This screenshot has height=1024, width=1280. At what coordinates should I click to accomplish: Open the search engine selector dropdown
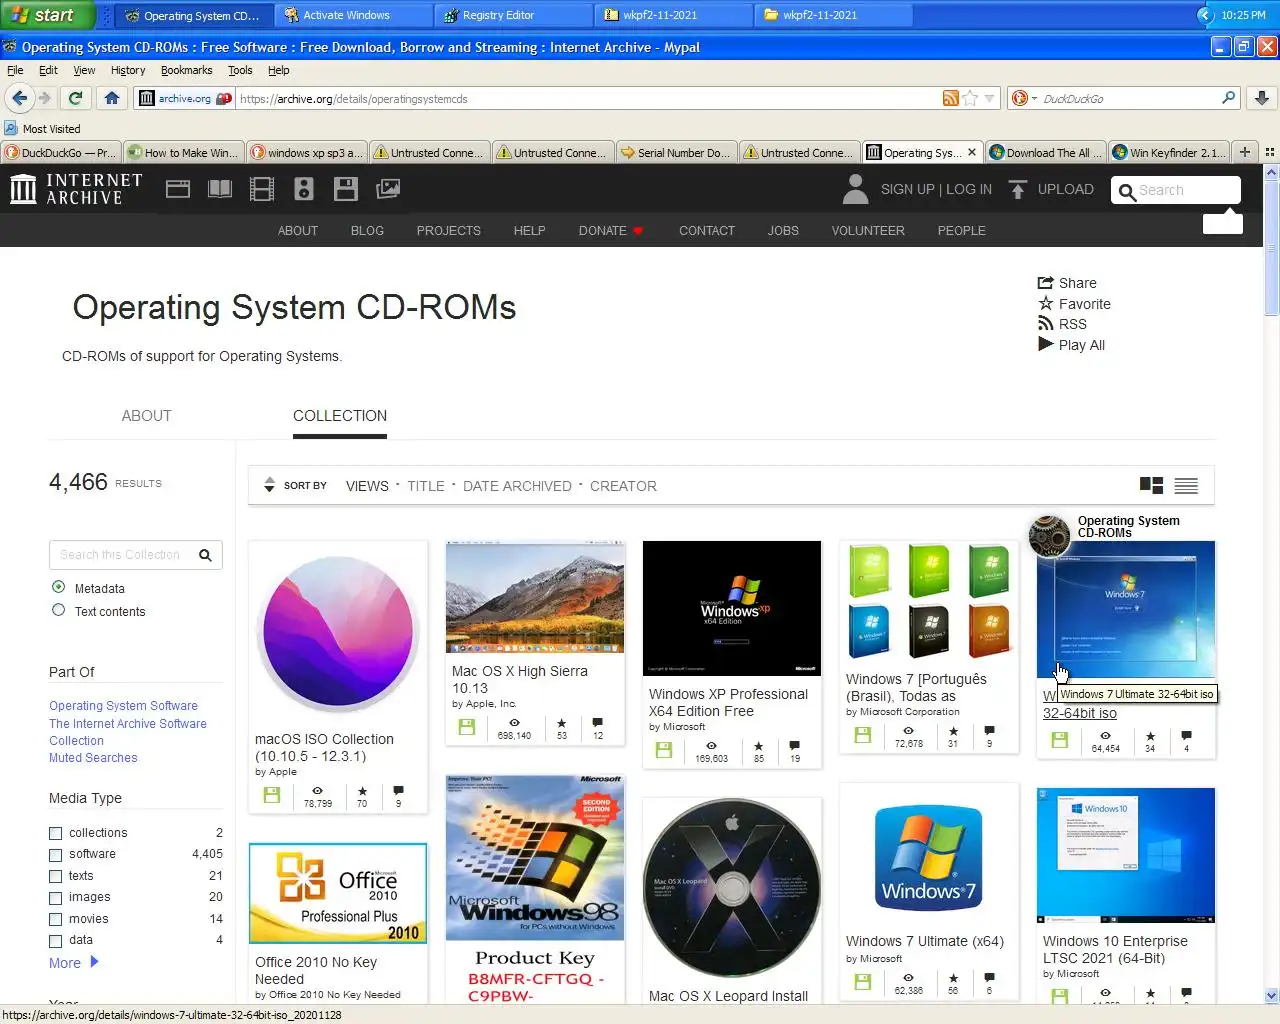[x=1024, y=98]
